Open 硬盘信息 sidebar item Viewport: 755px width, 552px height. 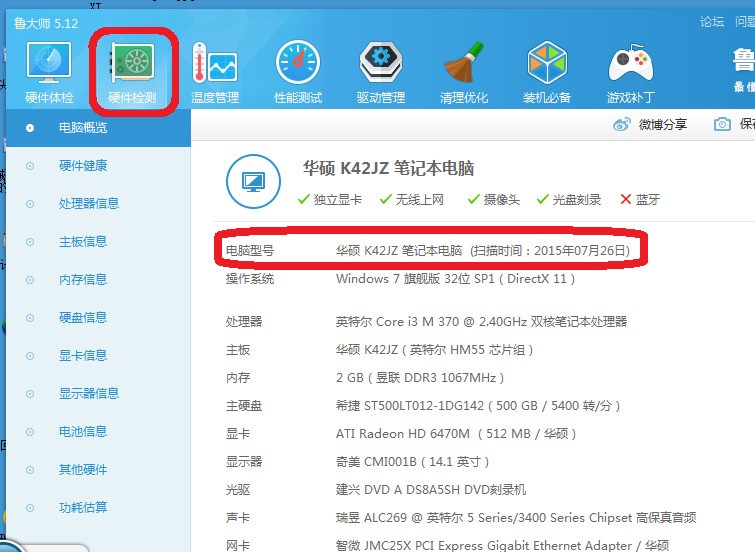coord(98,317)
